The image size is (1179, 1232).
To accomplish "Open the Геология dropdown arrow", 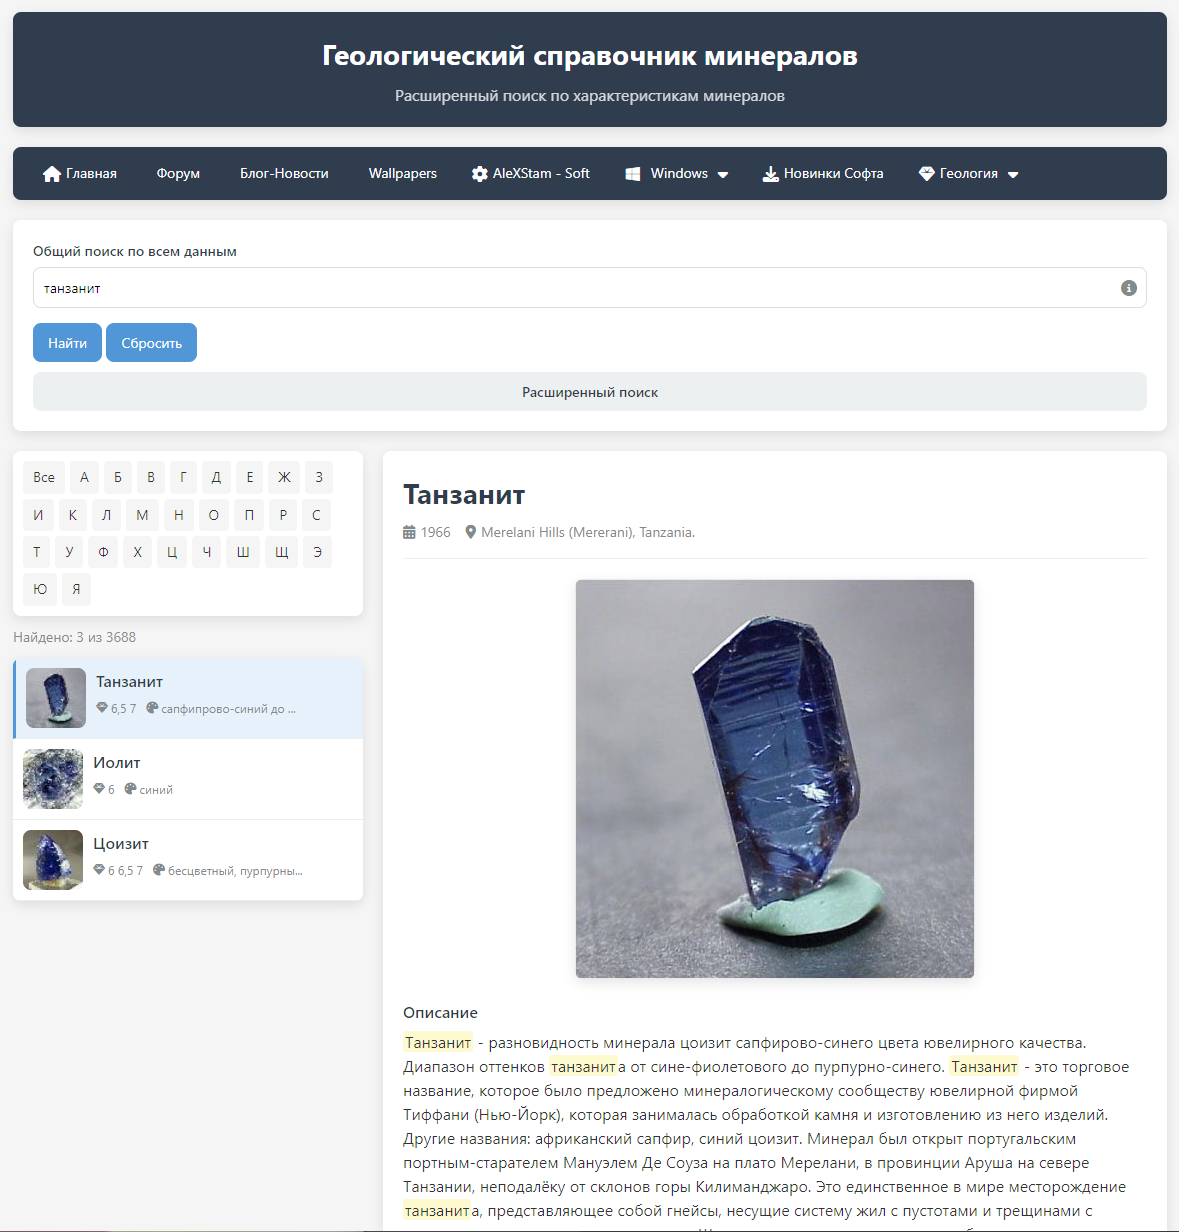I will [1013, 174].
